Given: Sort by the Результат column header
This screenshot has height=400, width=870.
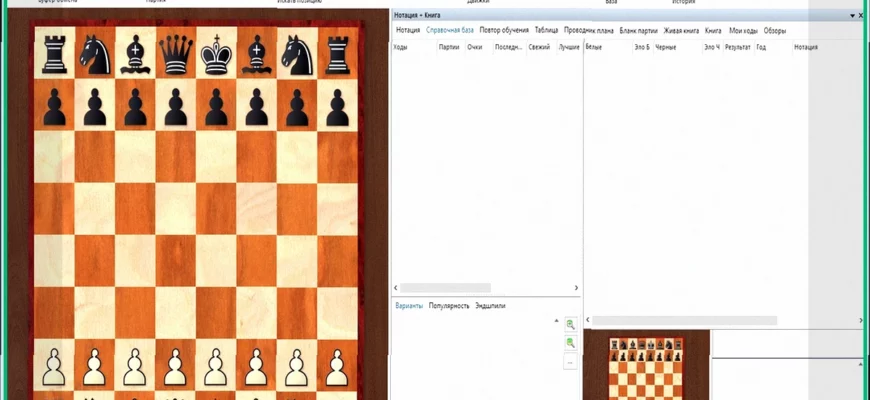Looking at the screenshot, I should [738, 47].
